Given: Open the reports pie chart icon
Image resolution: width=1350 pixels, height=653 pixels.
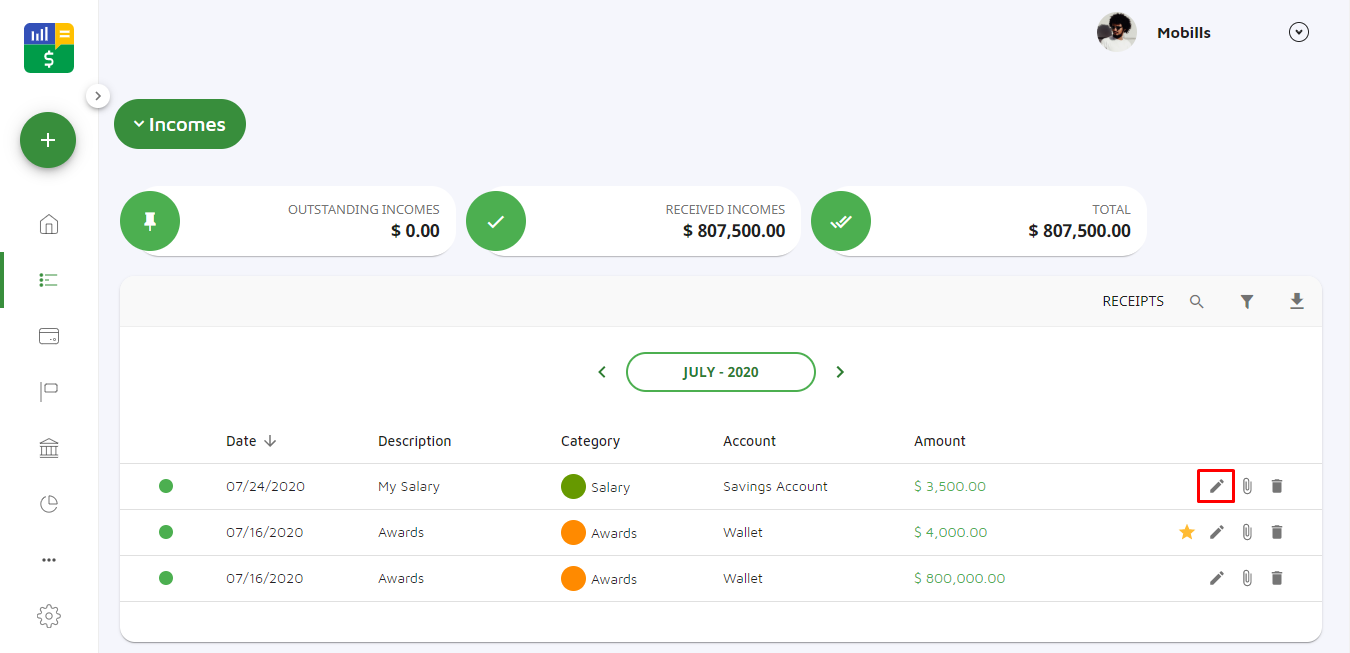Looking at the screenshot, I should 48,504.
